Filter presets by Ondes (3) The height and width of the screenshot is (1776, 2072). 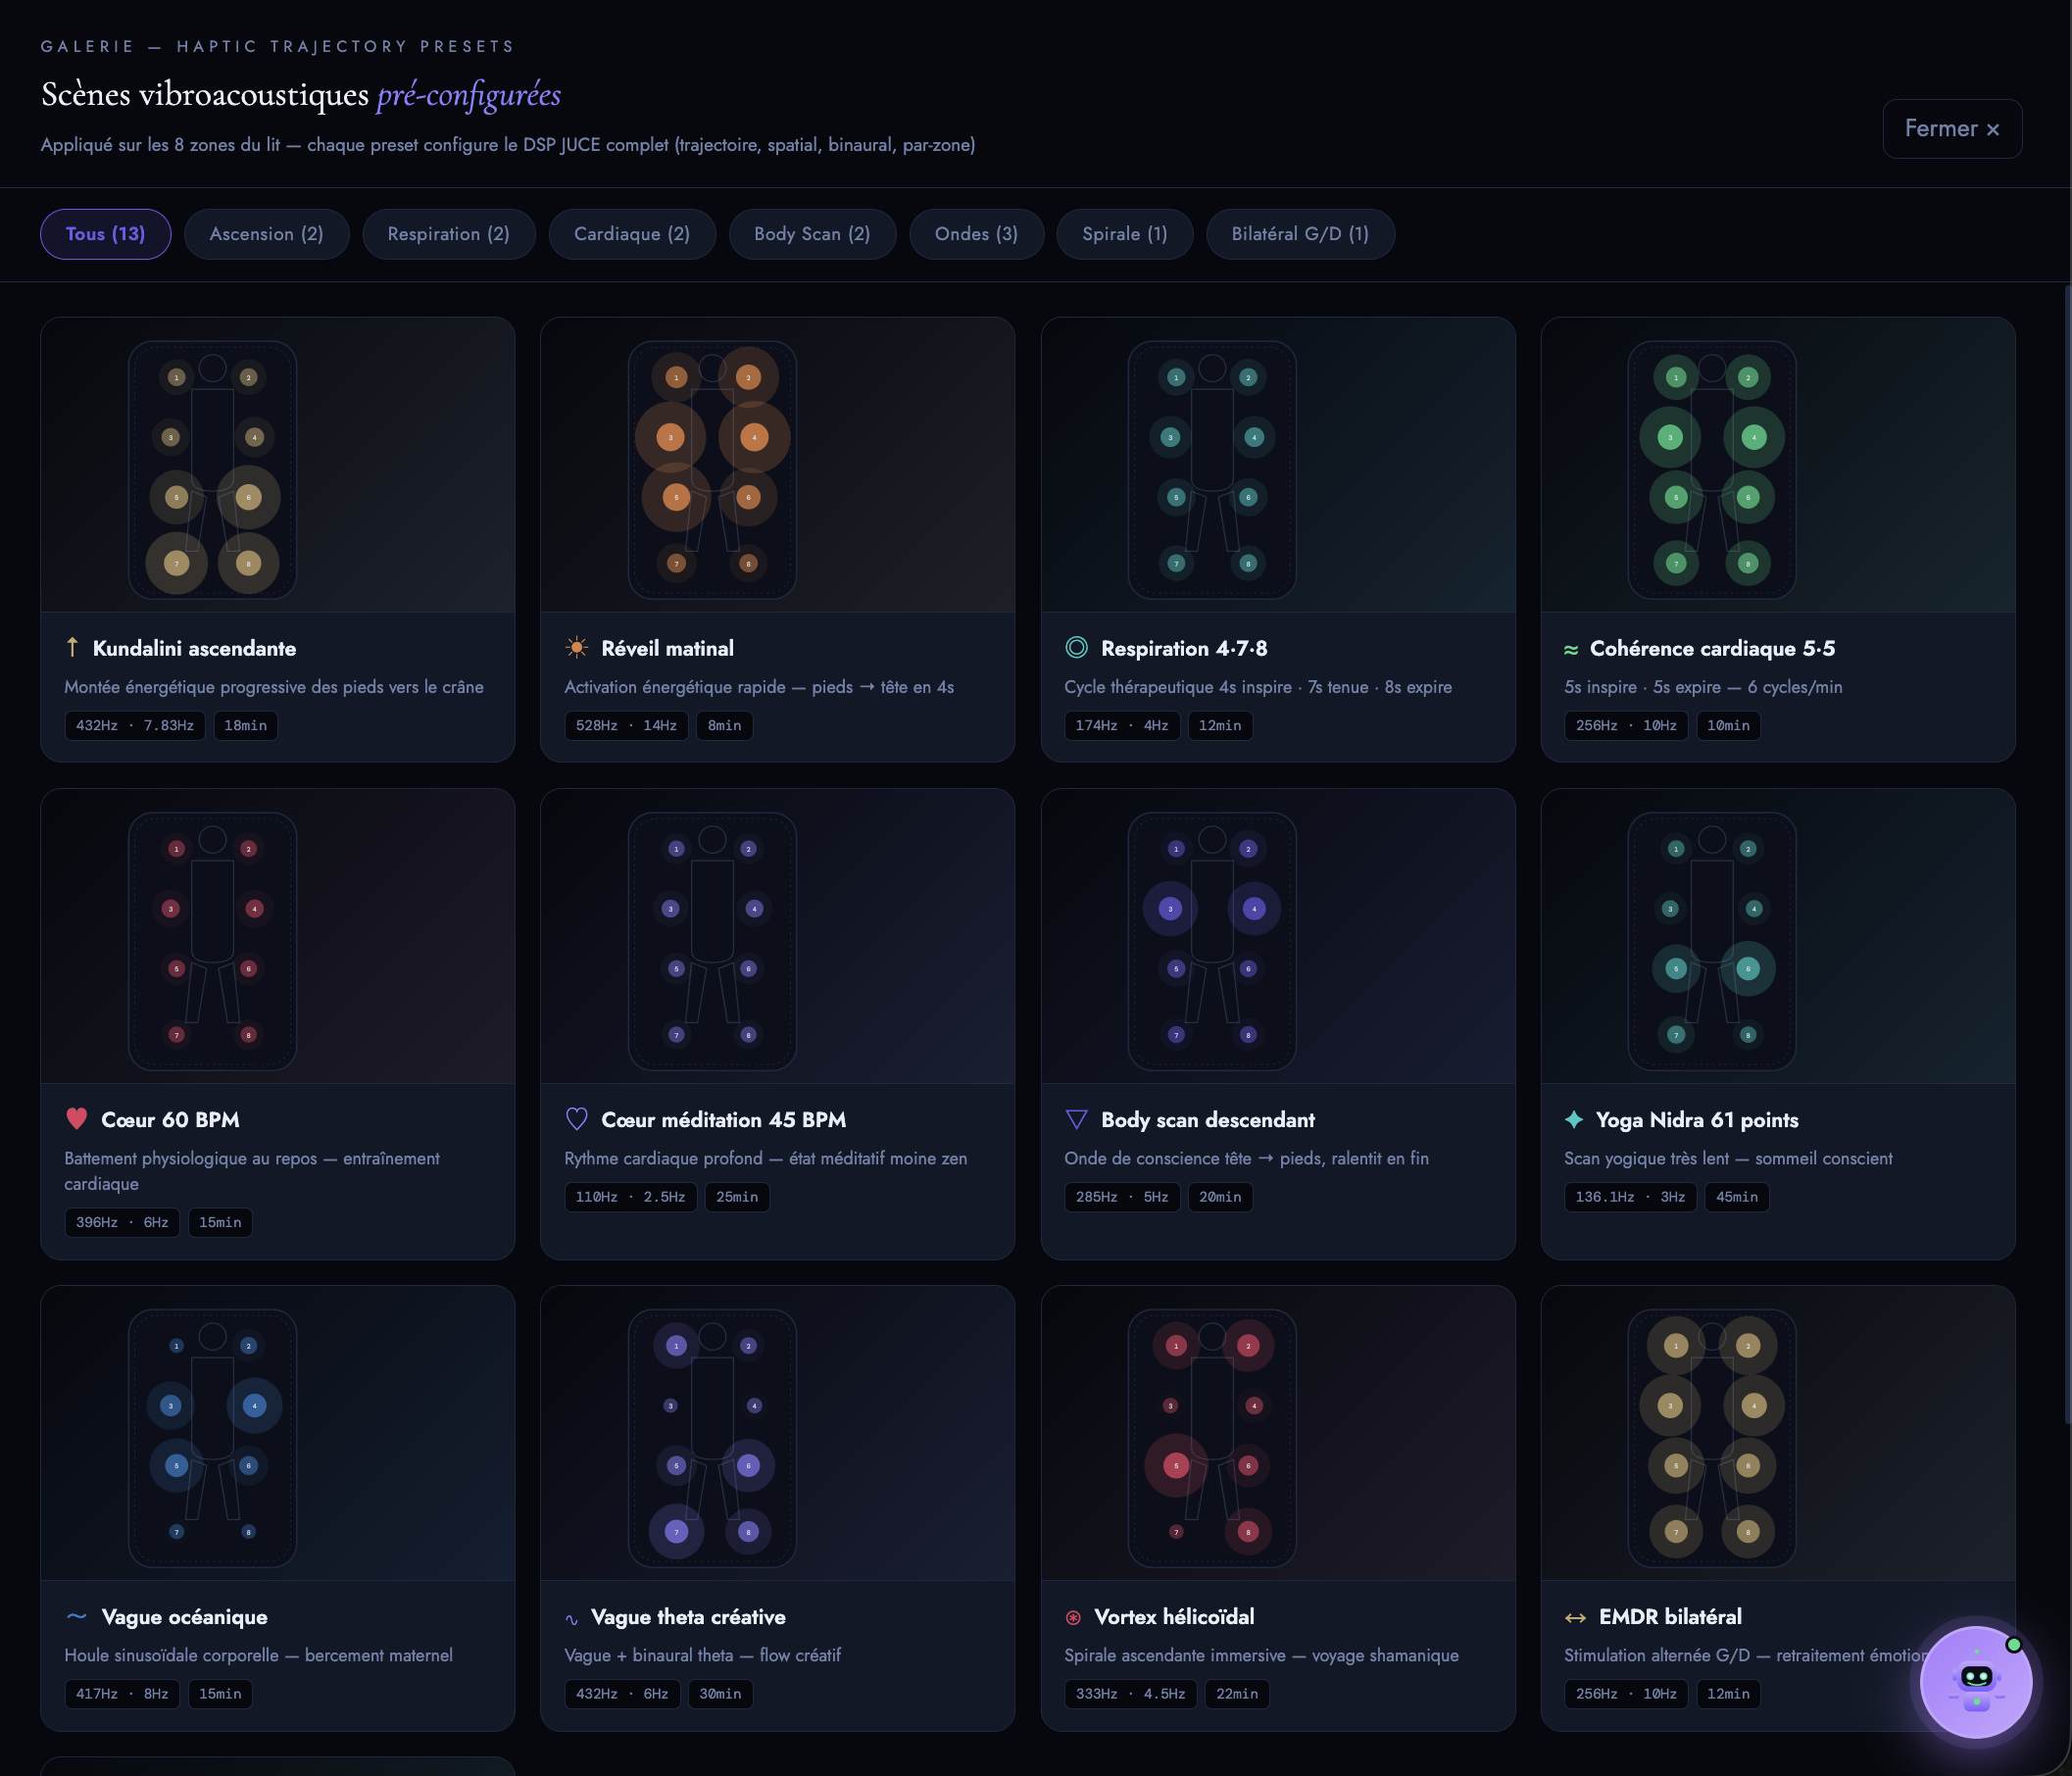pos(976,234)
